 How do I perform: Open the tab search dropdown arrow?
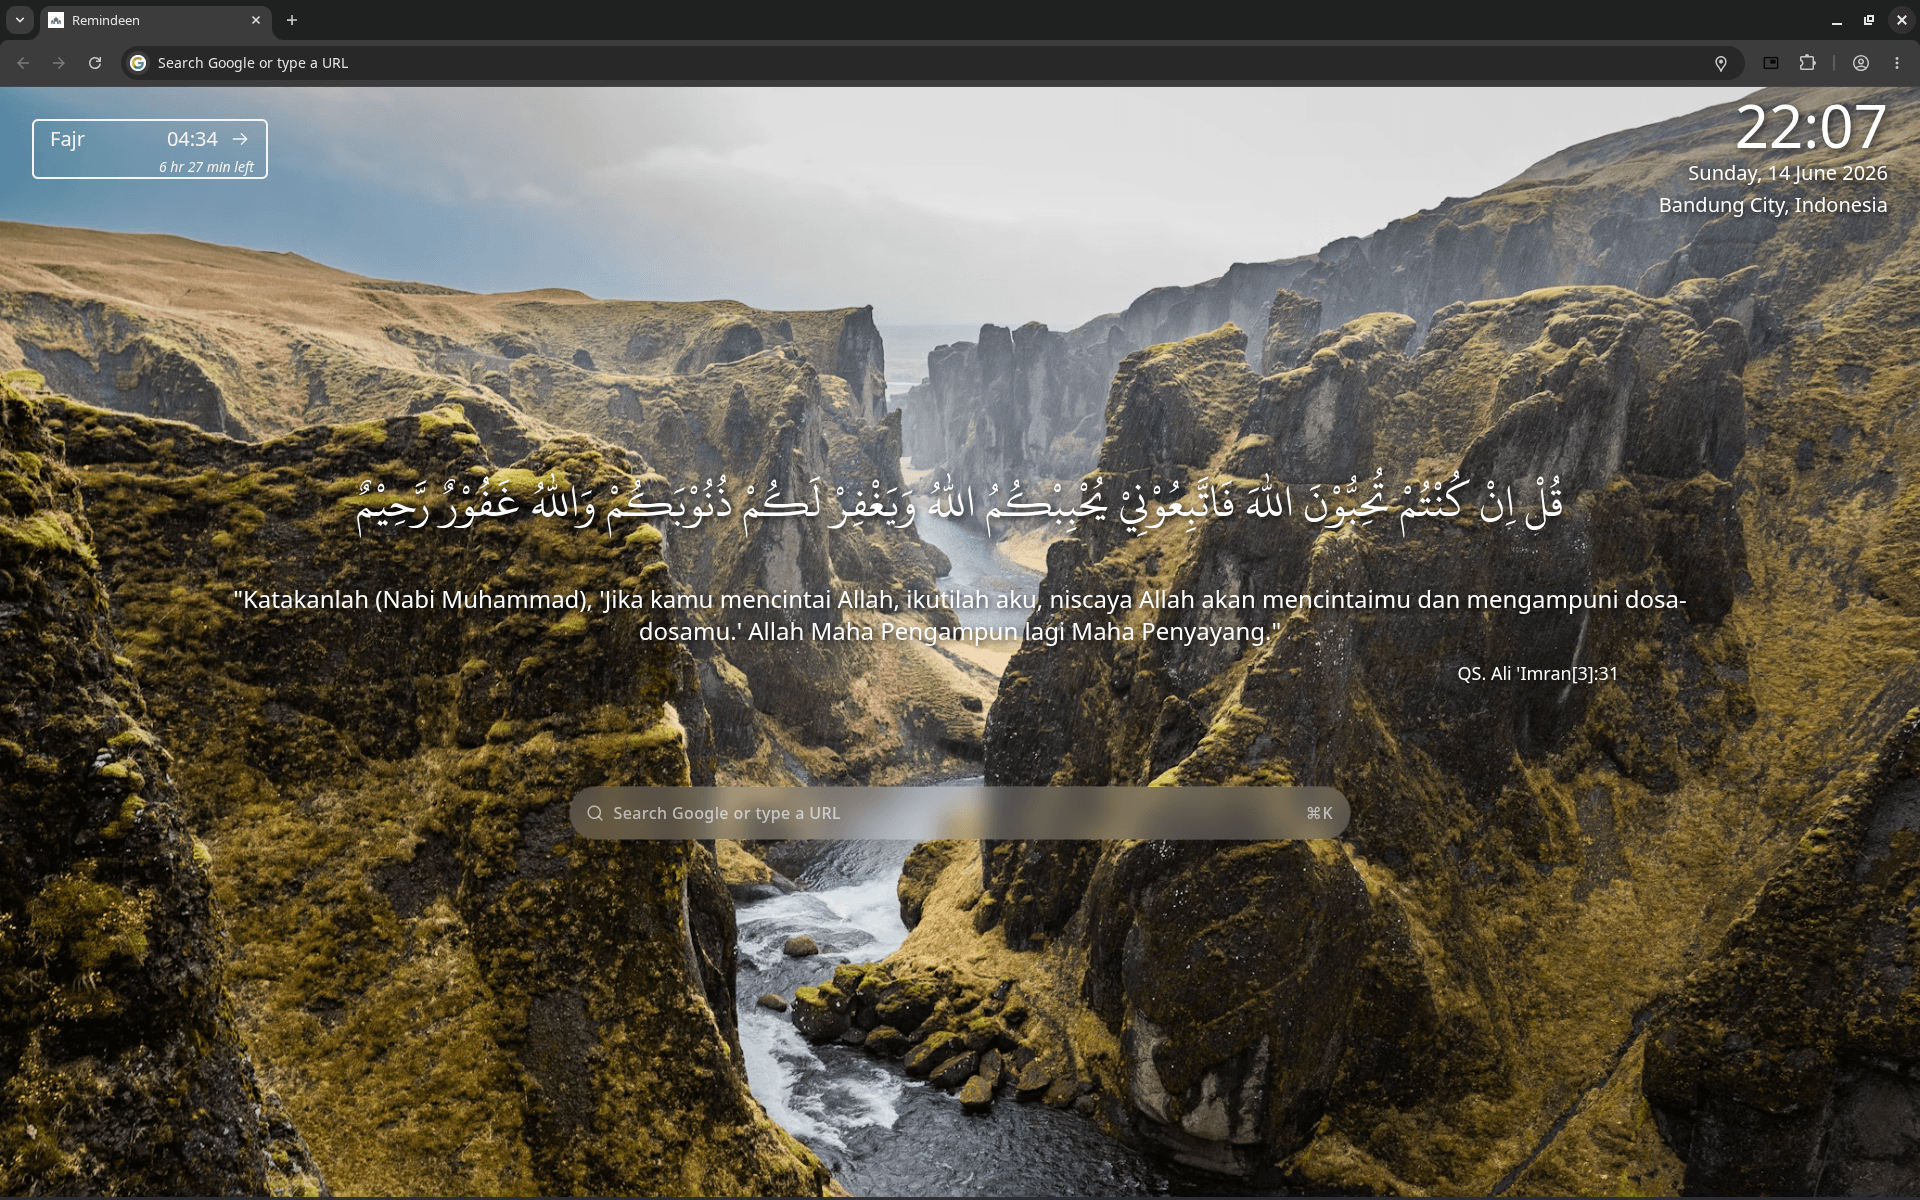pos(20,20)
